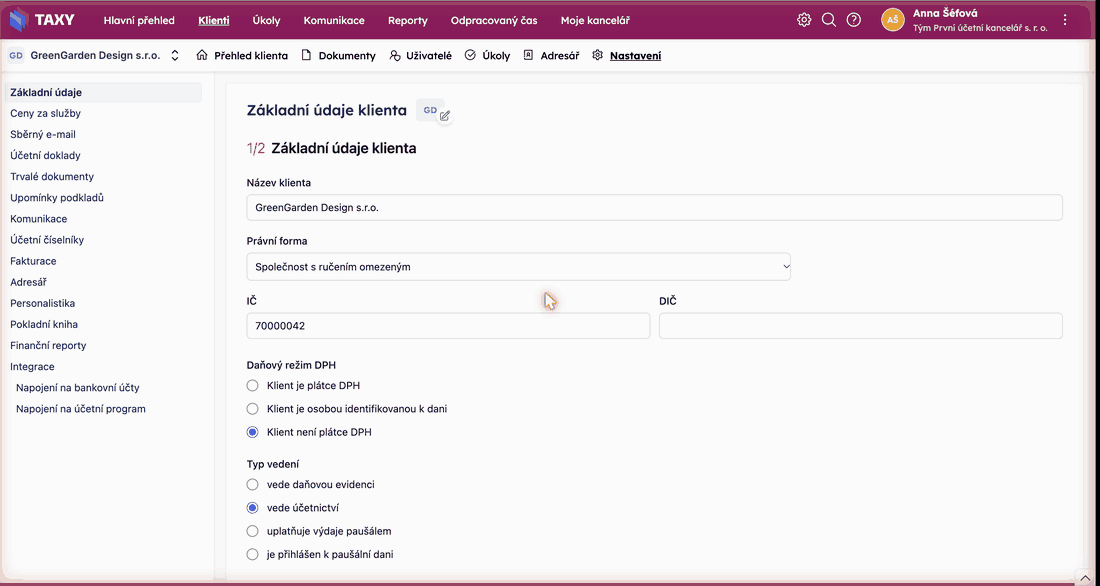The image size is (1100, 586).
Task: Open the settings gear icon in header
Action: [x=804, y=20]
